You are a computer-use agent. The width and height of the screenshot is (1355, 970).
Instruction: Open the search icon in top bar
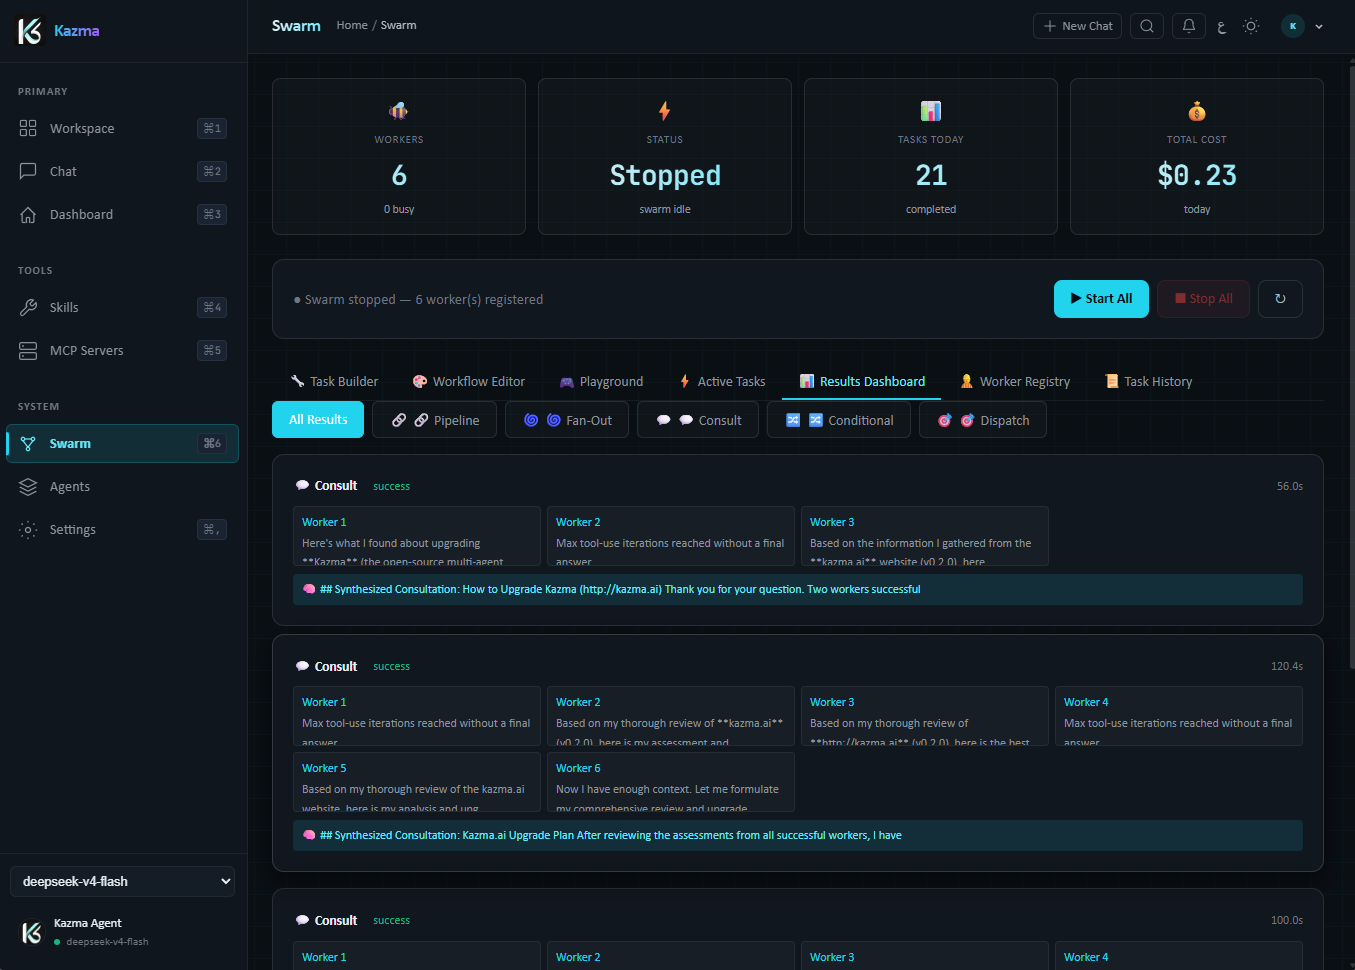[1147, 26]
